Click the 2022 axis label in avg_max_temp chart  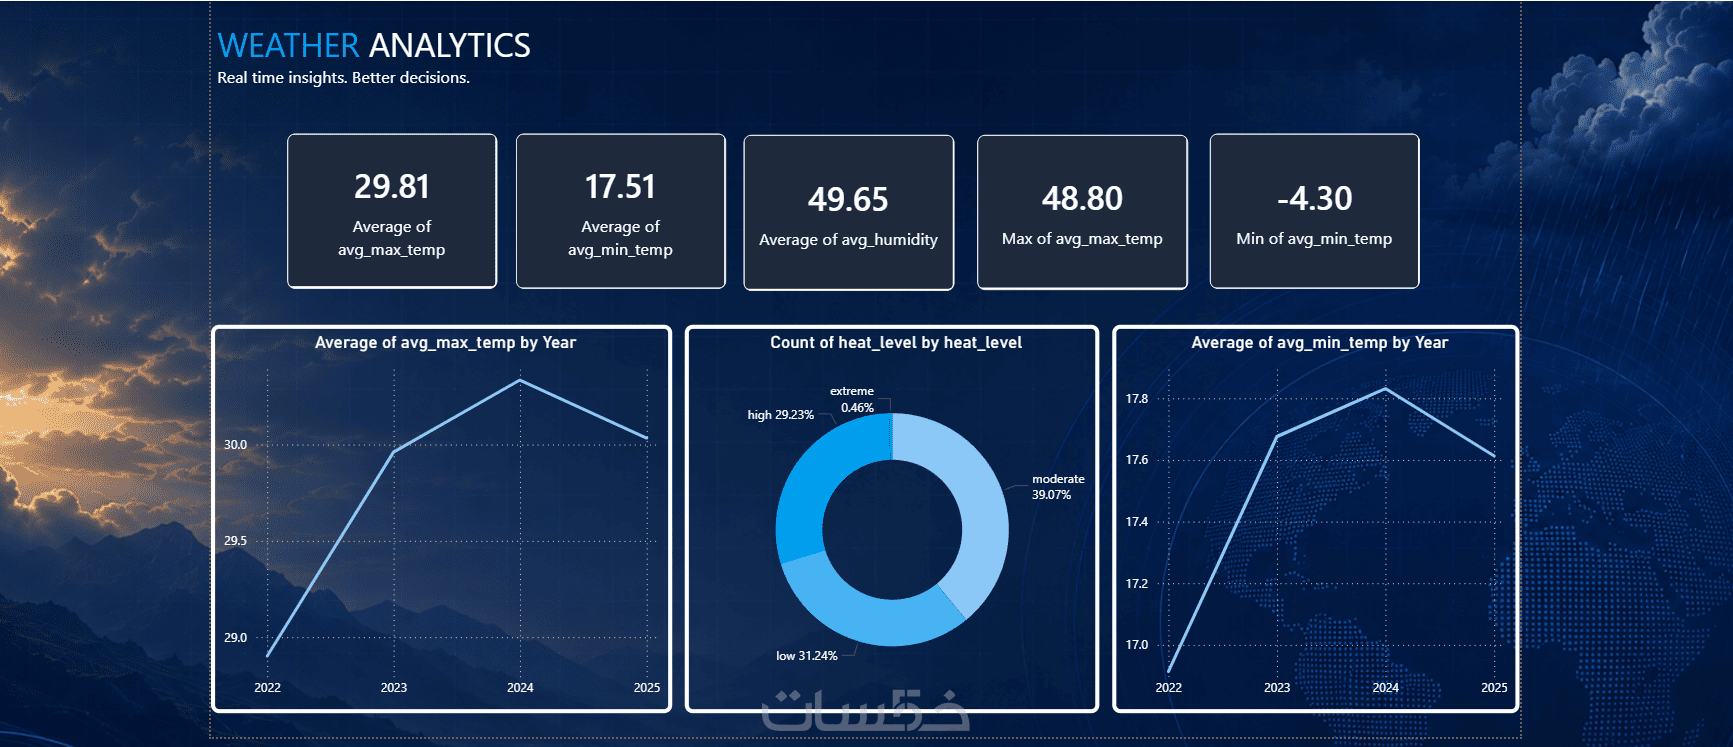267,688
